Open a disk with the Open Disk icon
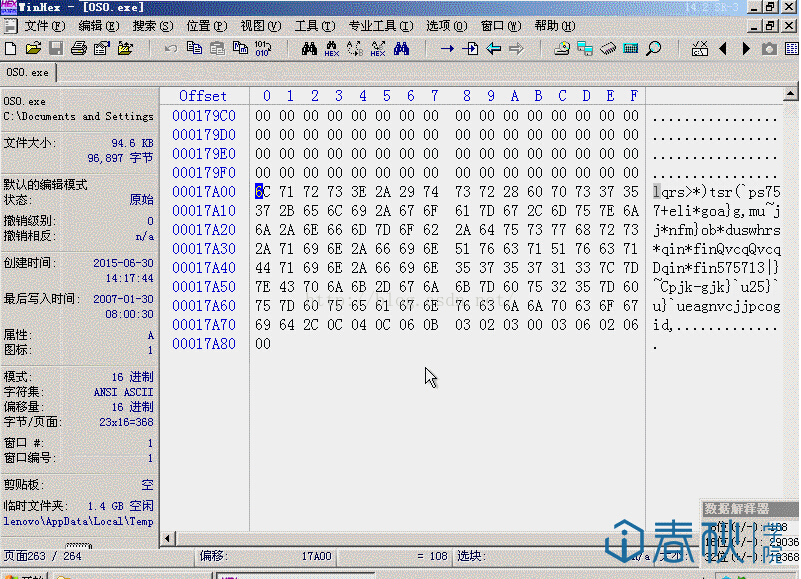 [x=562, y=49]
